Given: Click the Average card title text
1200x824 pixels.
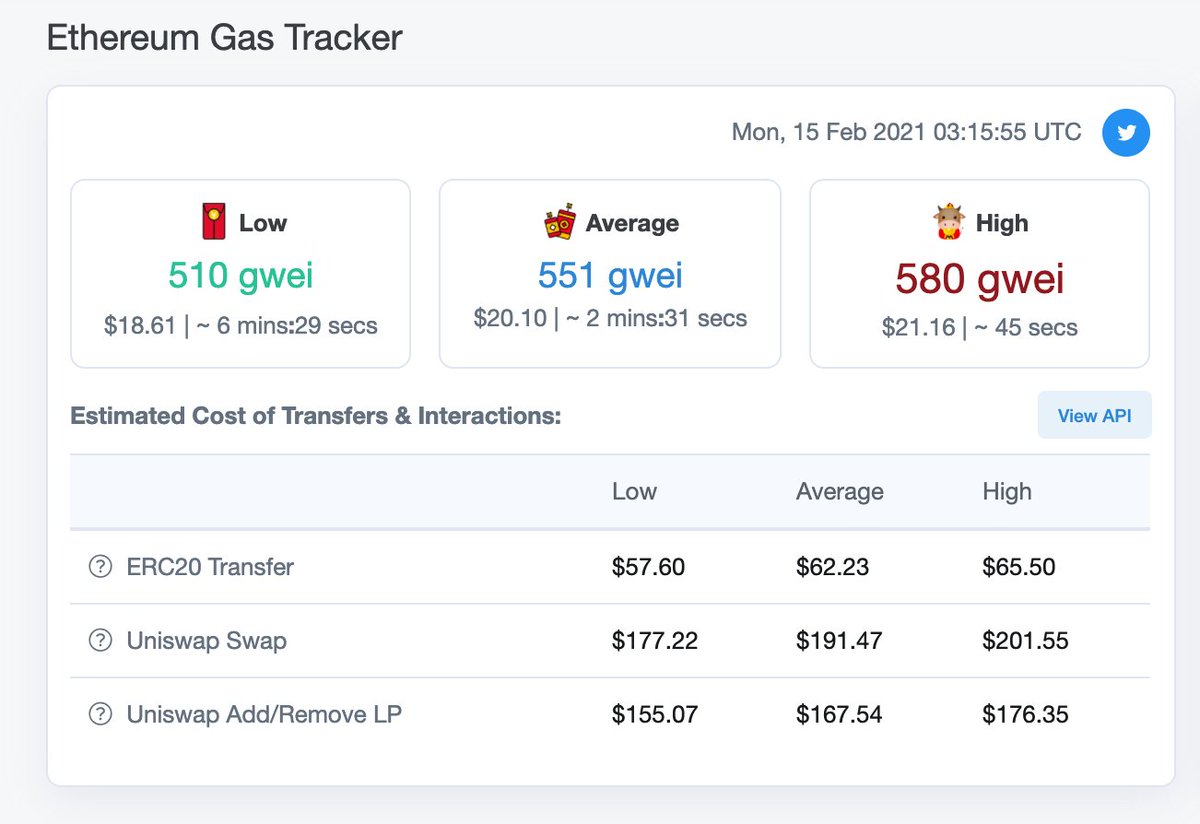Looking at the screenshot, I should [632, 223].
